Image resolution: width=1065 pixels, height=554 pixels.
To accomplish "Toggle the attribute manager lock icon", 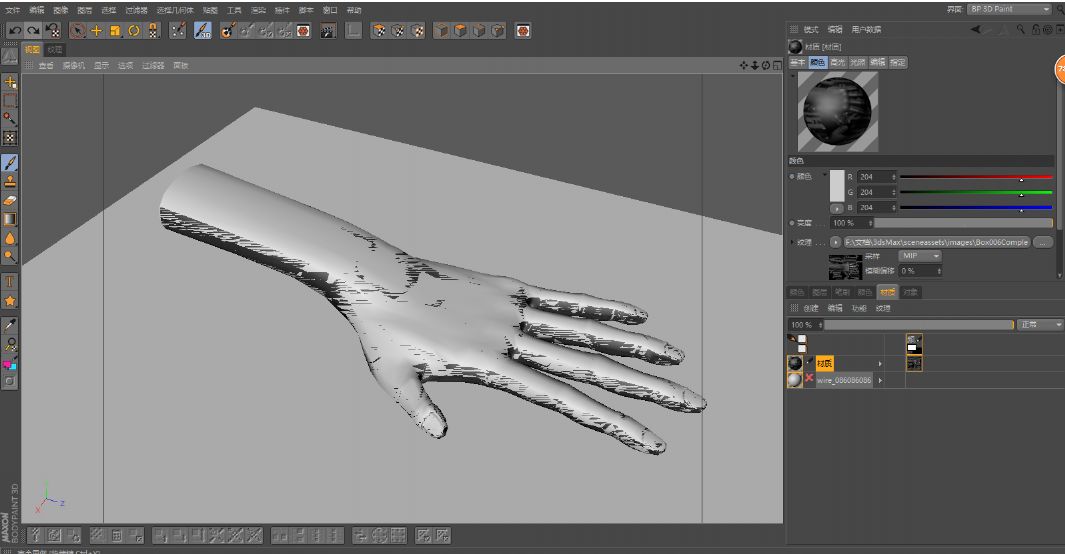I will [x=1036, y=29].
